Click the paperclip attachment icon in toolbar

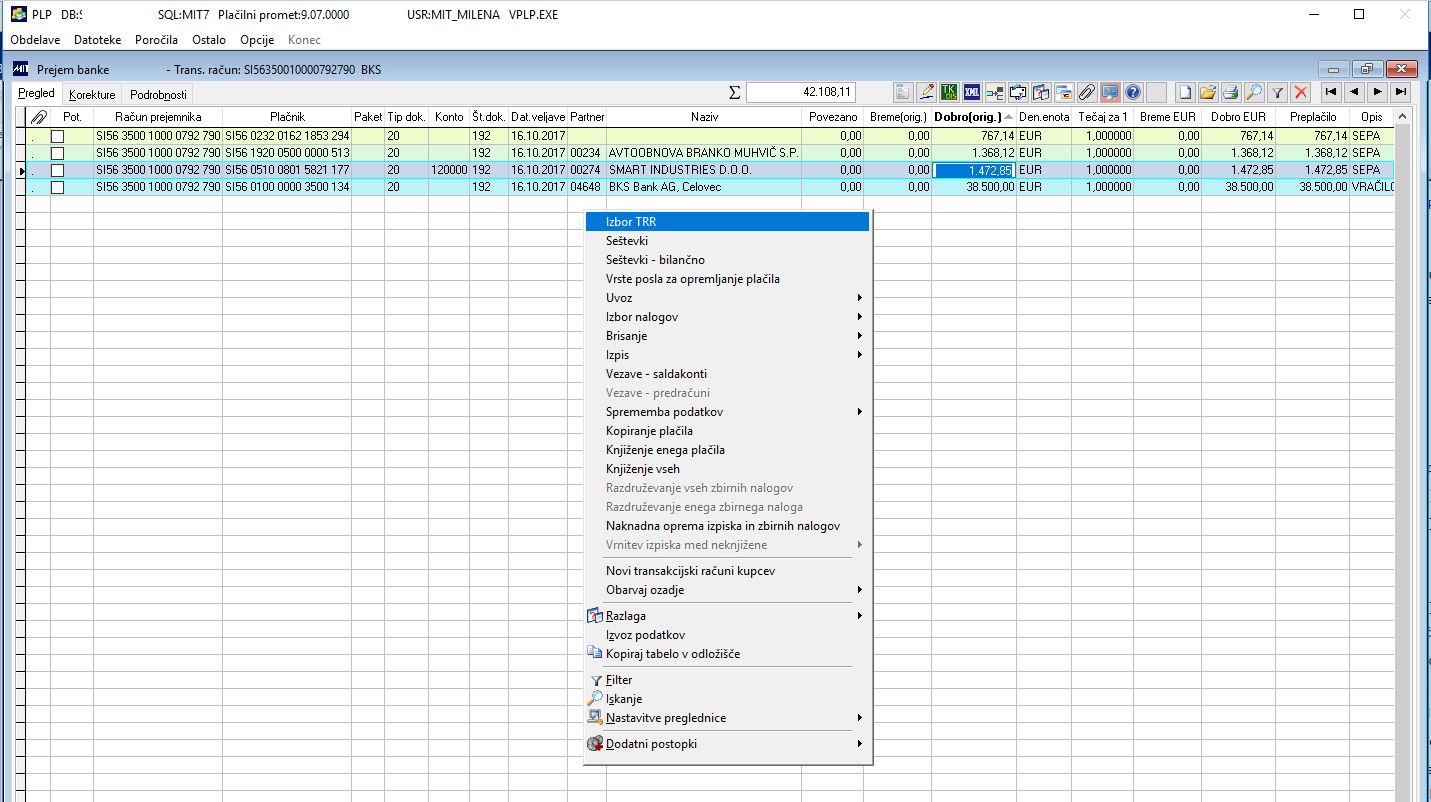click(1087, 92)
